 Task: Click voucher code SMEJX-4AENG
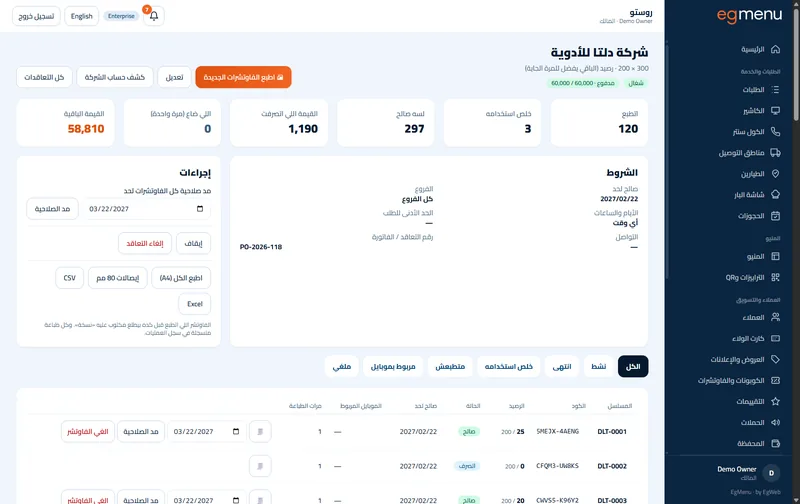coord(558,432)
